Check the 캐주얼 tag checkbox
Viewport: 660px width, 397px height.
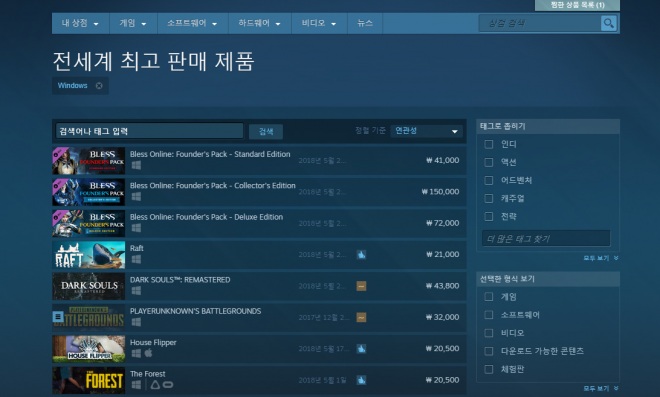point(489,198)
